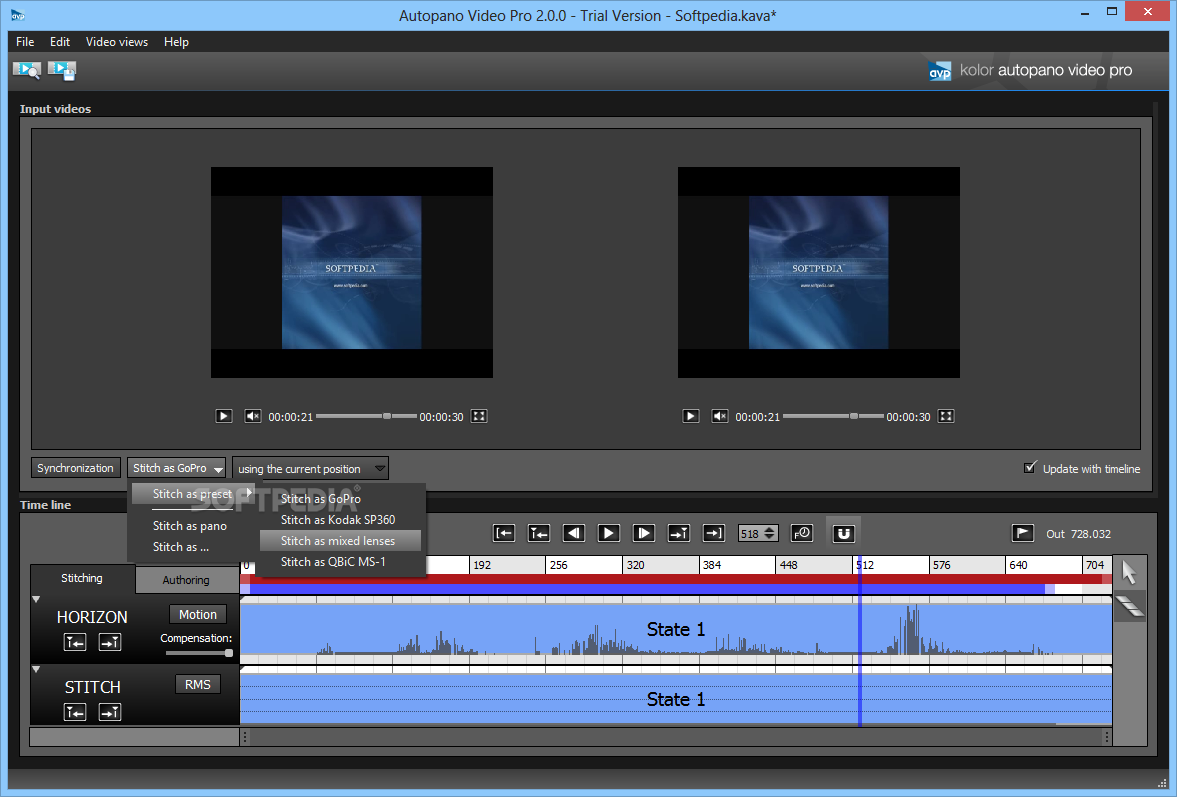The width and height of the screenshot is (1177, 797).
Task: Click the Out point flag icon
Action: pos(1022,534)
